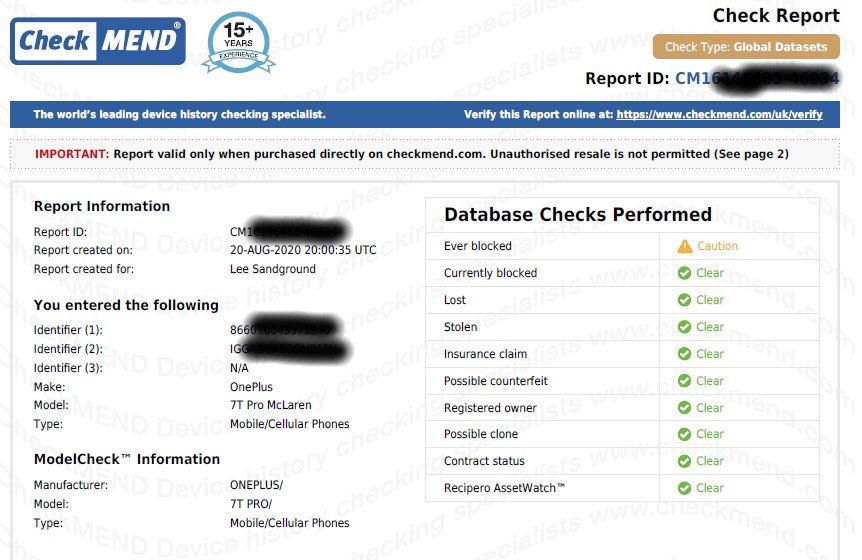Click the Identifier (2): label
Image resolution: width=862 pixels, height=560 pixels.
pyautogui.click(x=68, y=349)
